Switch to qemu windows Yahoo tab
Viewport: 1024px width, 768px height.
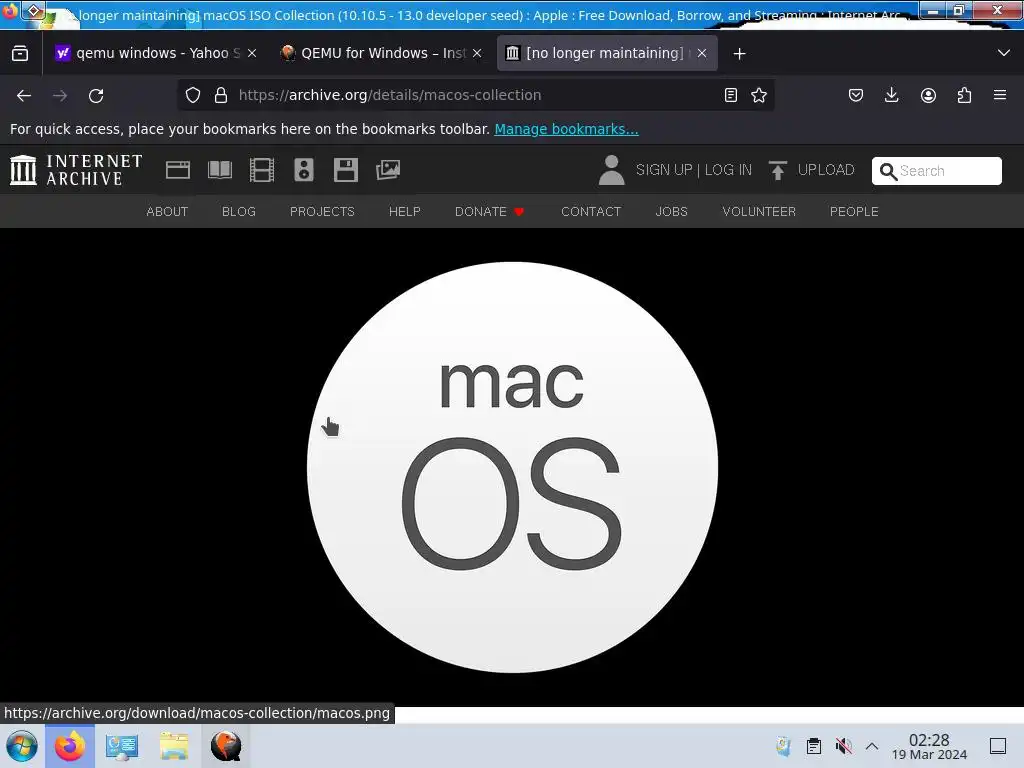tap(155, 53)
